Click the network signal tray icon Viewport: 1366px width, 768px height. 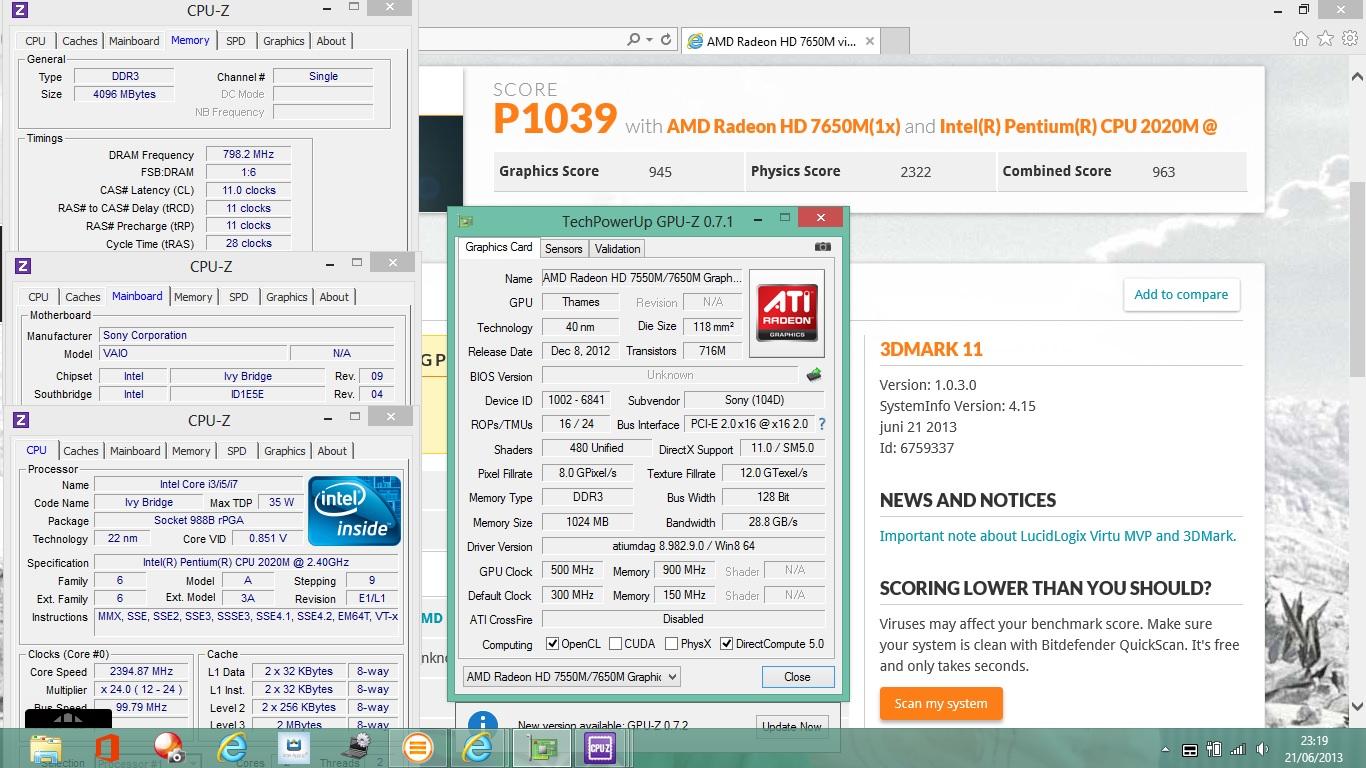(x=1238, y=750)
